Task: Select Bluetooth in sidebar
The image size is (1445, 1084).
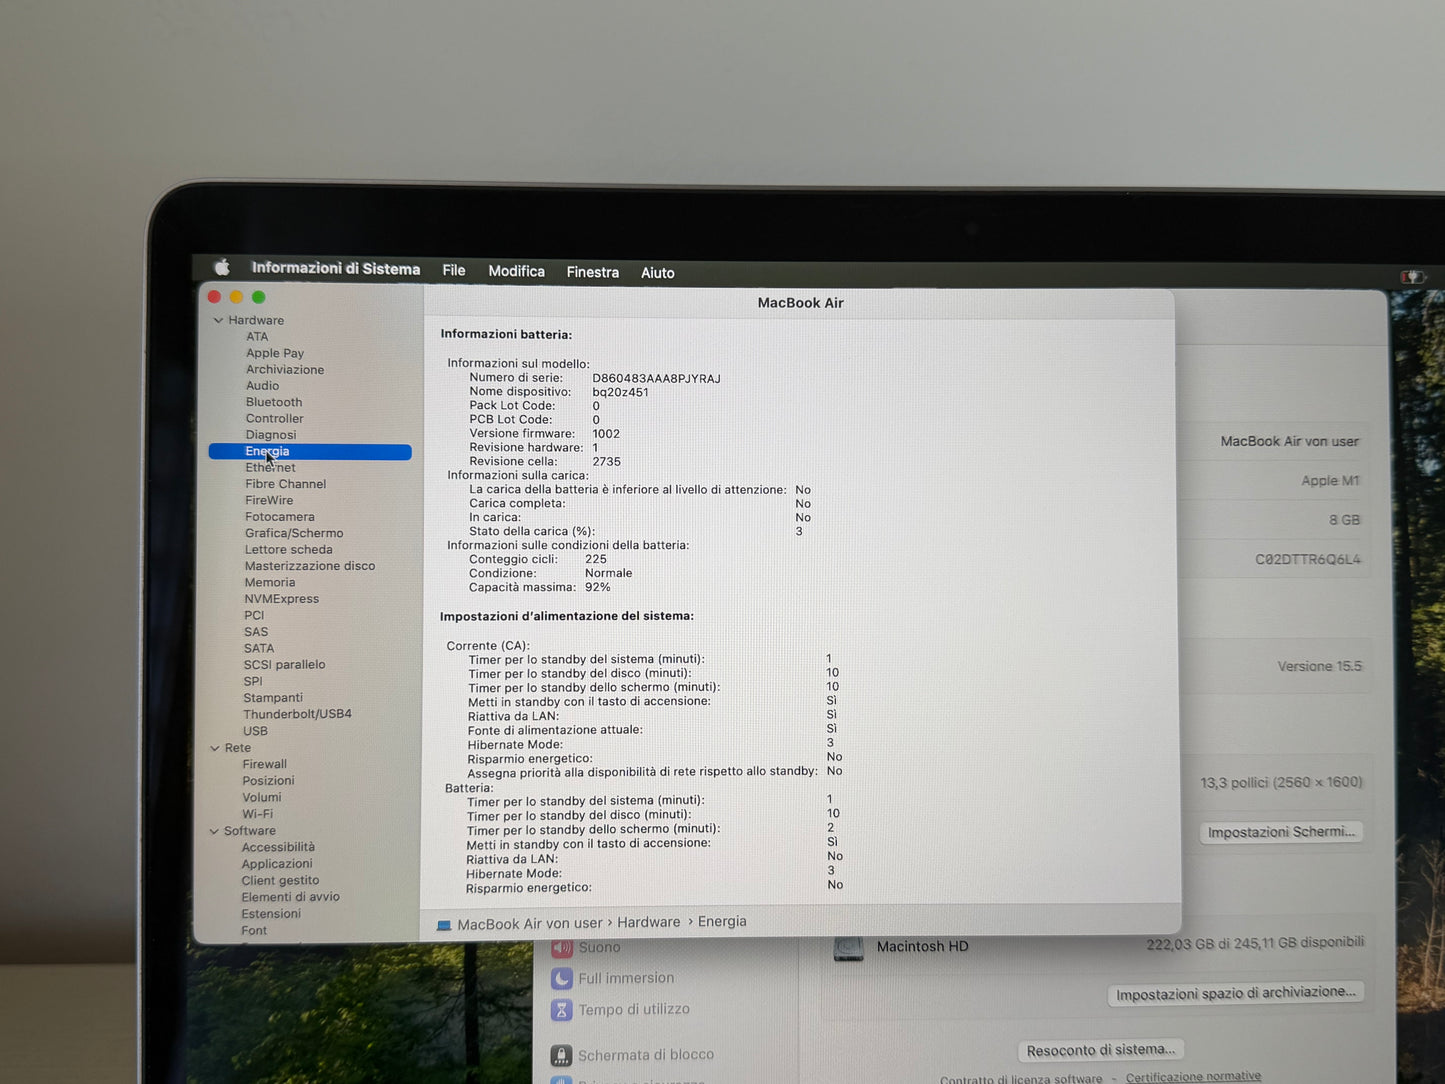Action: [x=274, y=402]
